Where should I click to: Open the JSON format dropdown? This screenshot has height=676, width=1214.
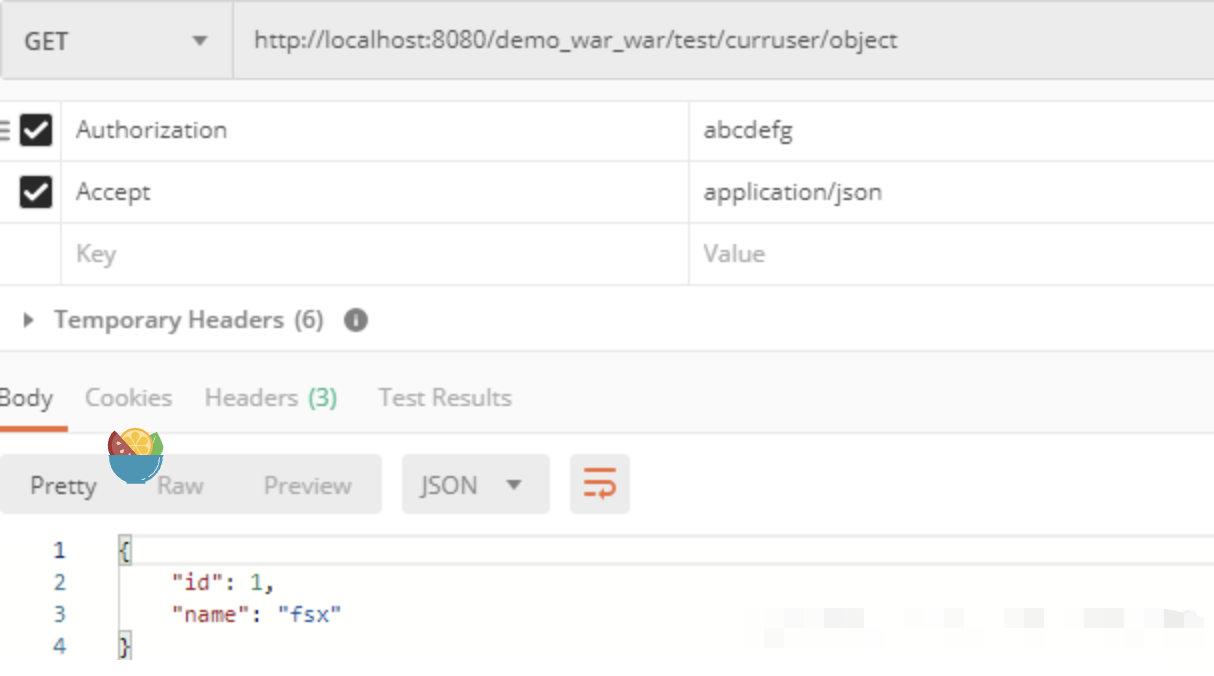coord(476,485)
